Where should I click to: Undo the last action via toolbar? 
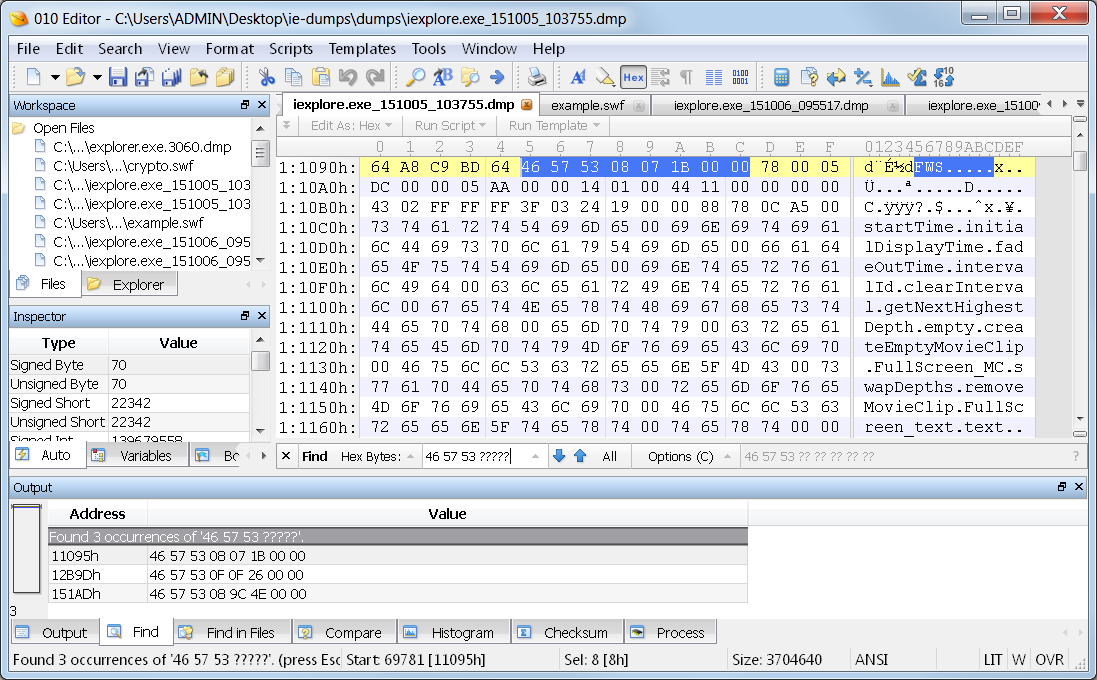[x=348, y=77]
